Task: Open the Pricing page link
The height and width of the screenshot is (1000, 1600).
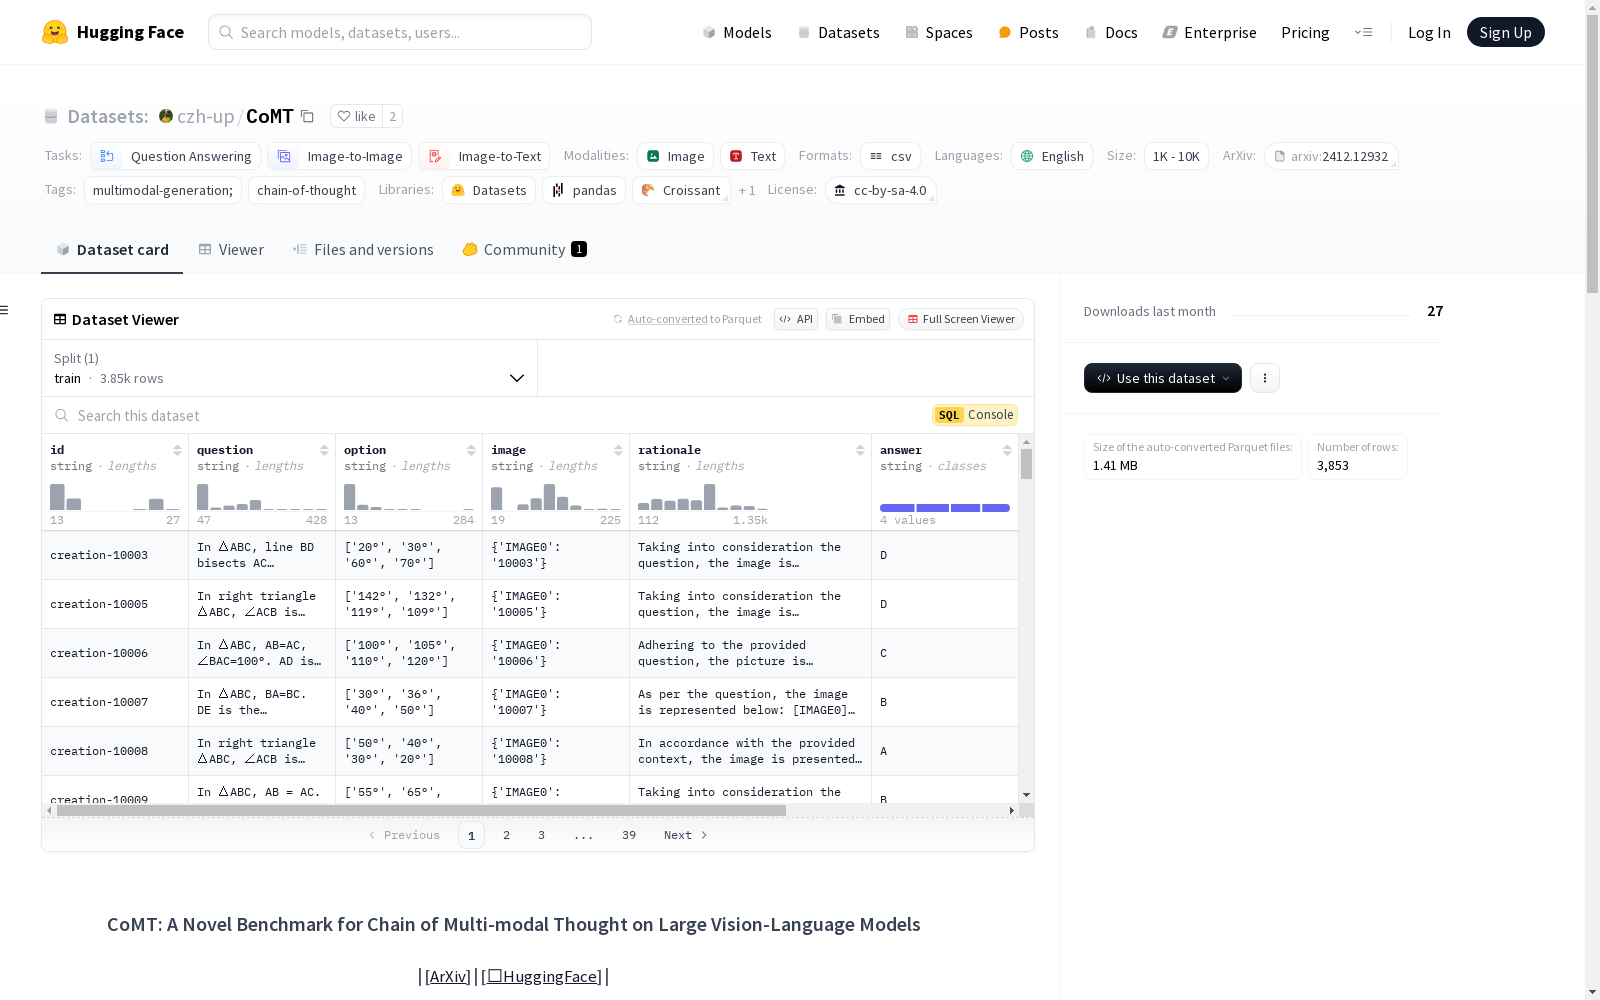Action: (1305, 32)
